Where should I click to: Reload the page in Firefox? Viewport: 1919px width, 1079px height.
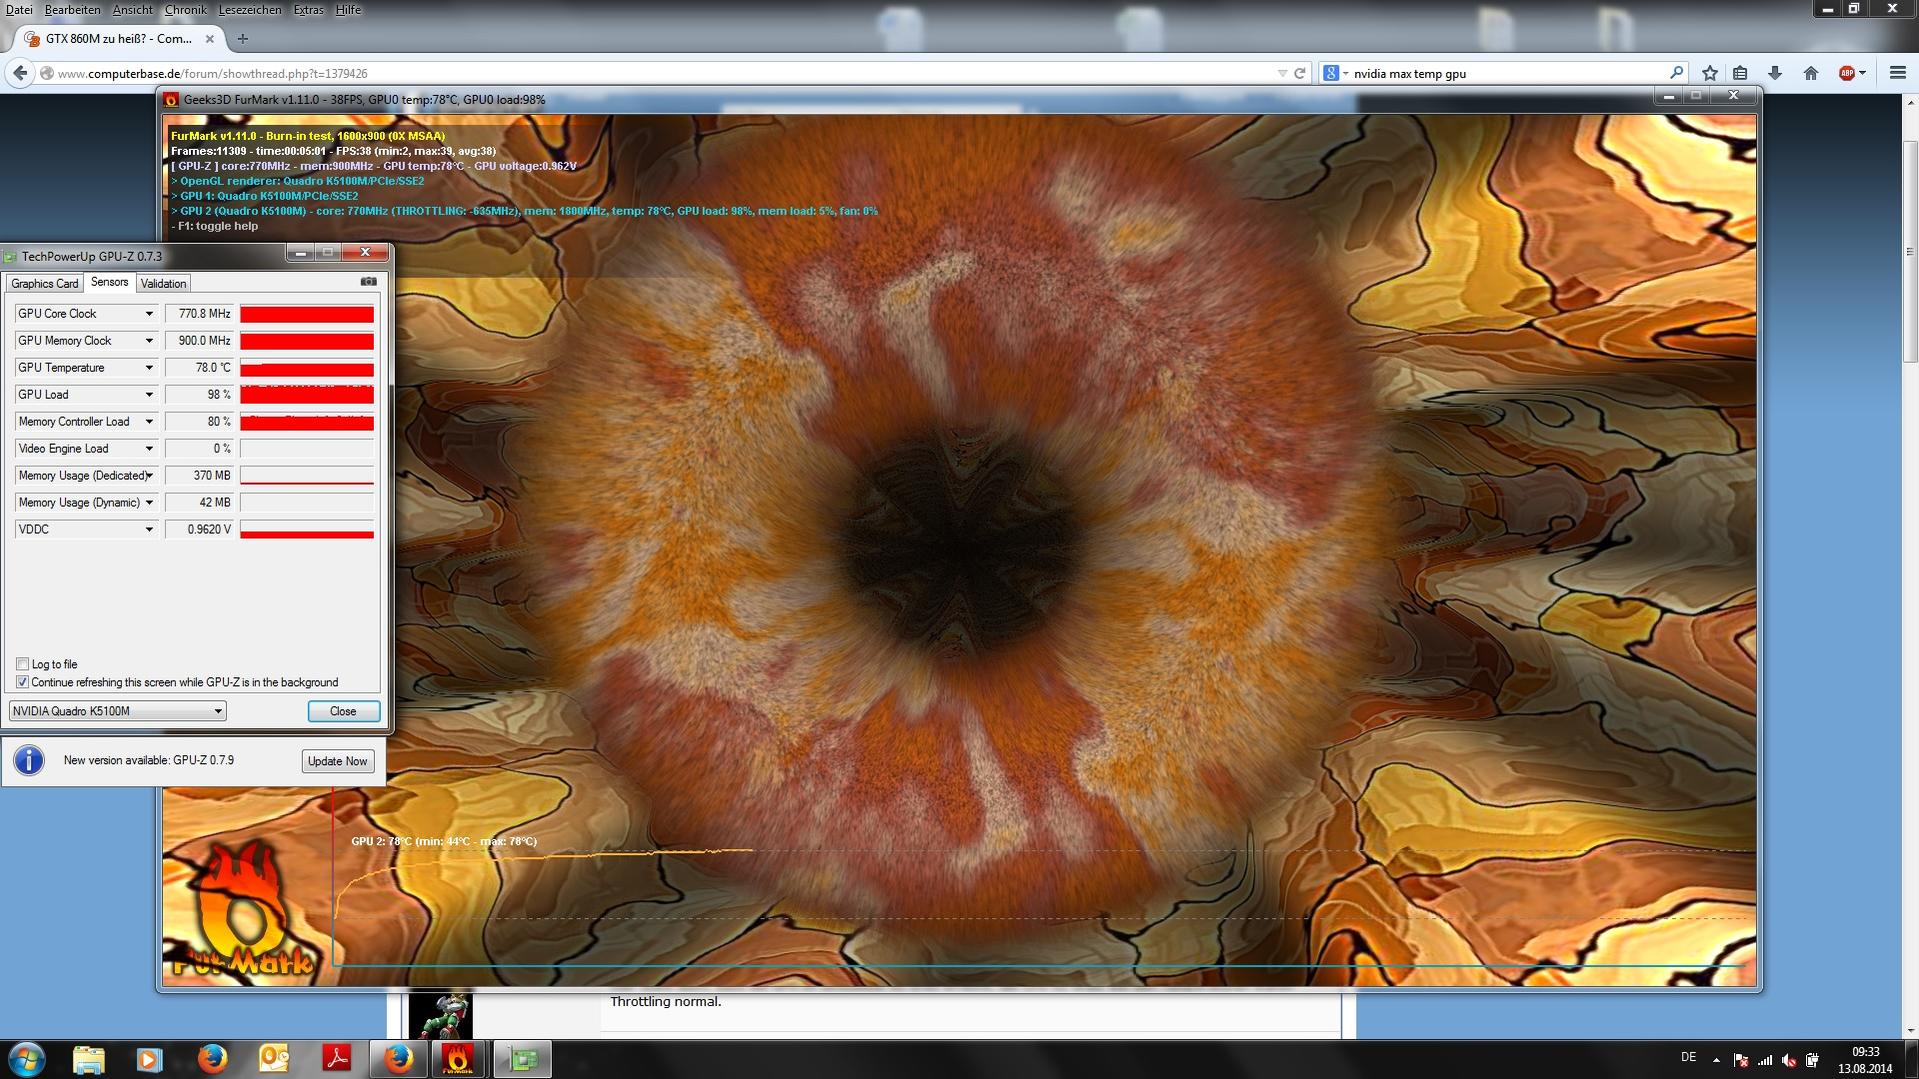[x=1300, y=73]
